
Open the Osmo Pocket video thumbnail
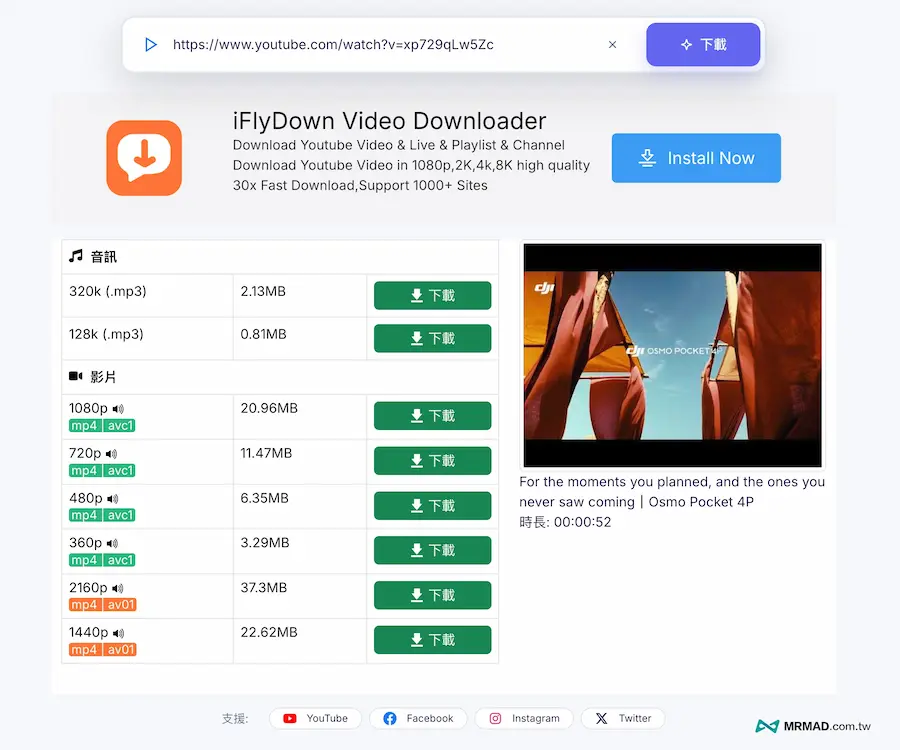(673, 355)
